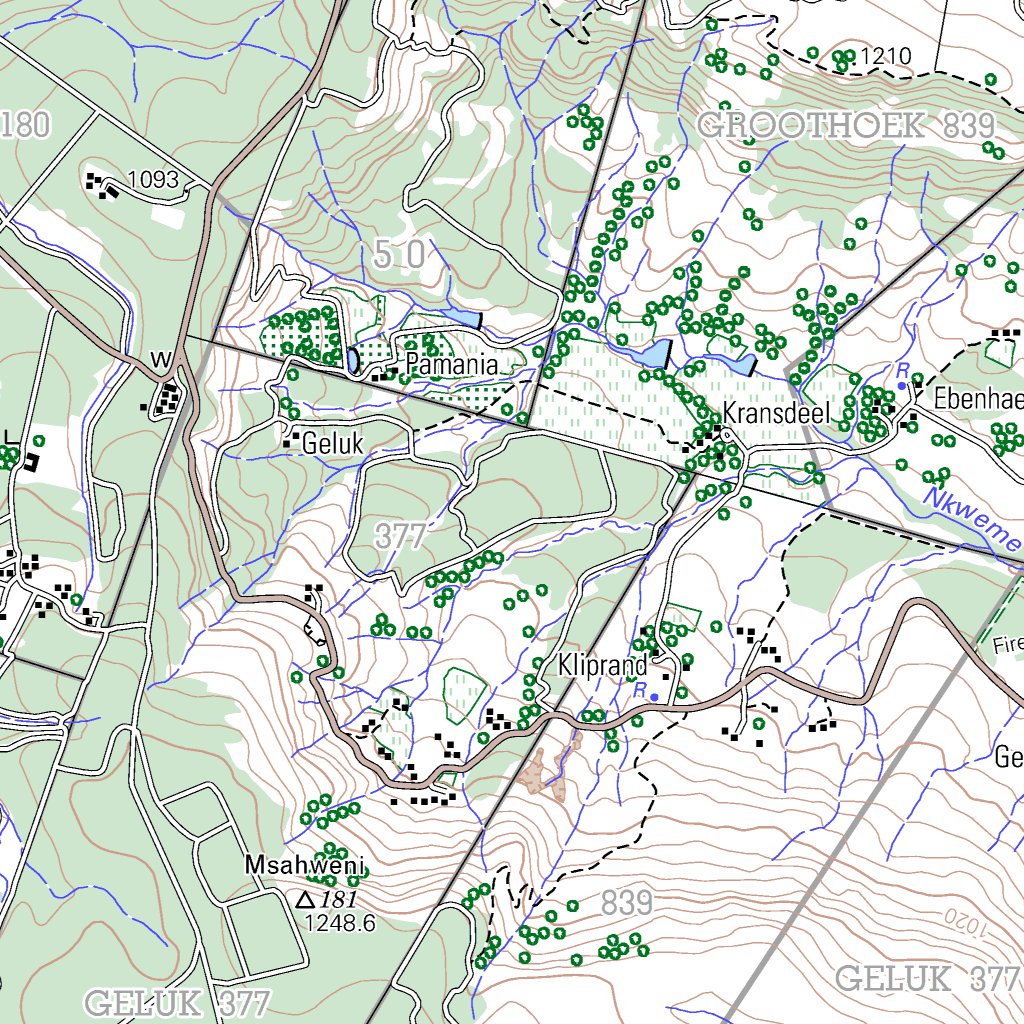The height and width of the screenshot is (1024, 1024).
Task: Click the Pamania place label
Action: pos(451,364)
